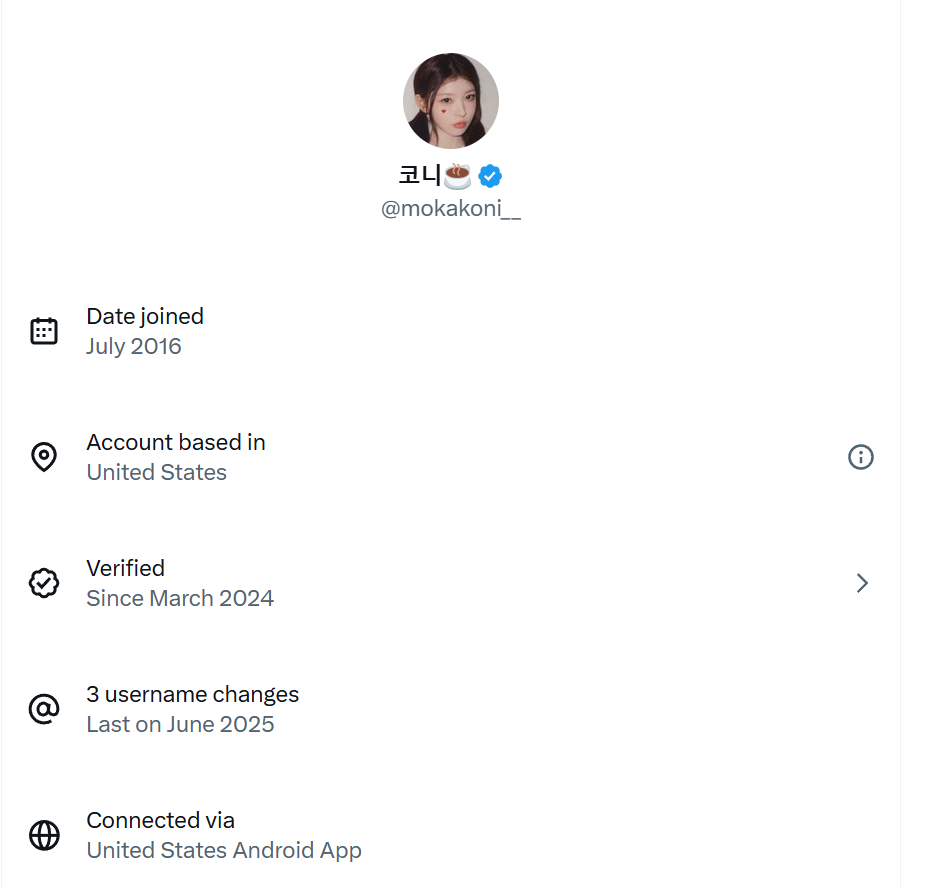
Task: Select the Date joined label
Action: (x=145, y=316)
